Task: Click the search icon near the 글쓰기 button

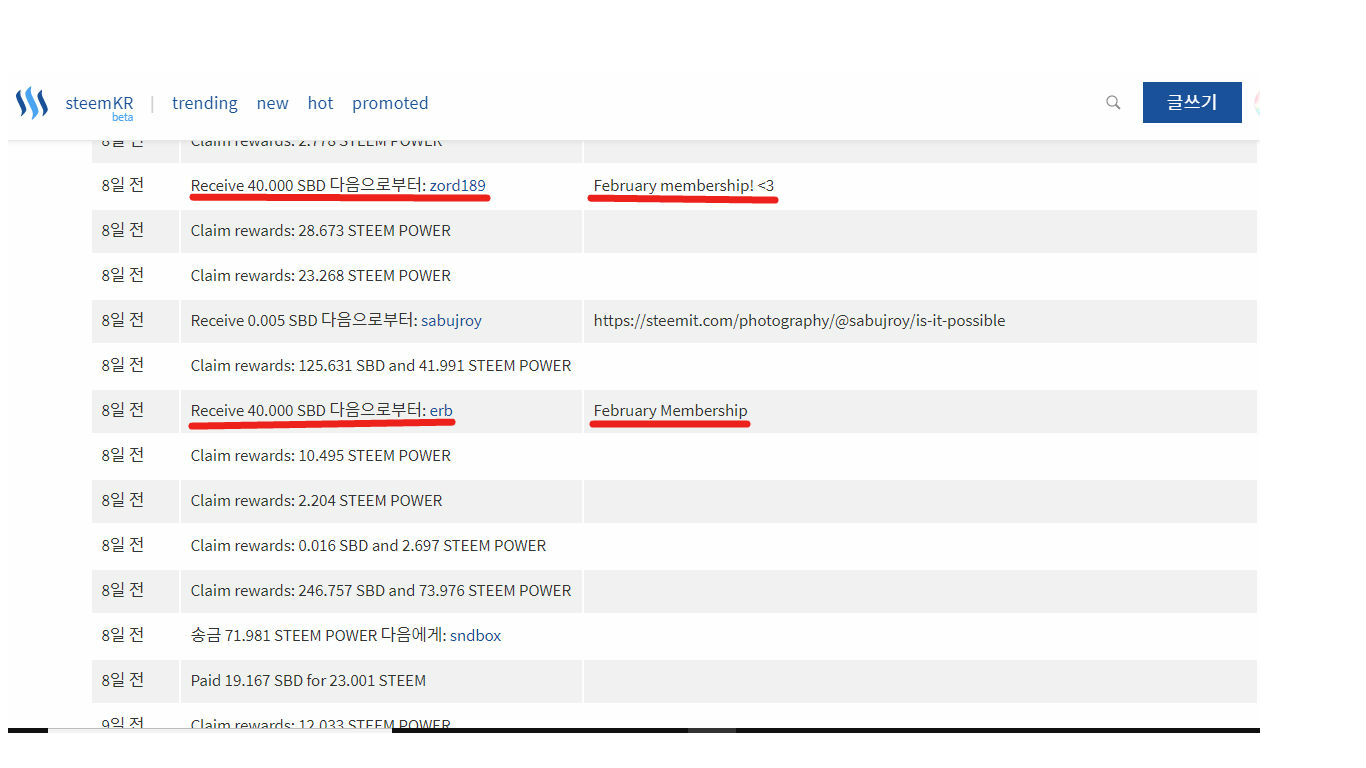Action: (1113, 102)
